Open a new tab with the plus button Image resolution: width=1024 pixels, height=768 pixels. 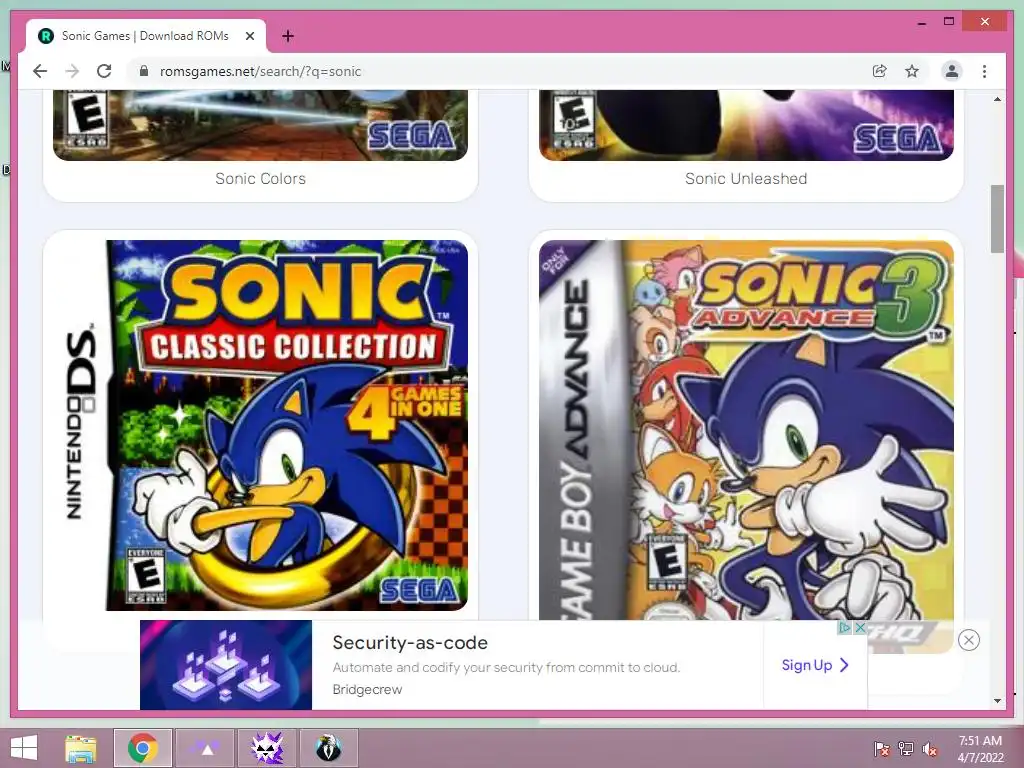point(288,36)
